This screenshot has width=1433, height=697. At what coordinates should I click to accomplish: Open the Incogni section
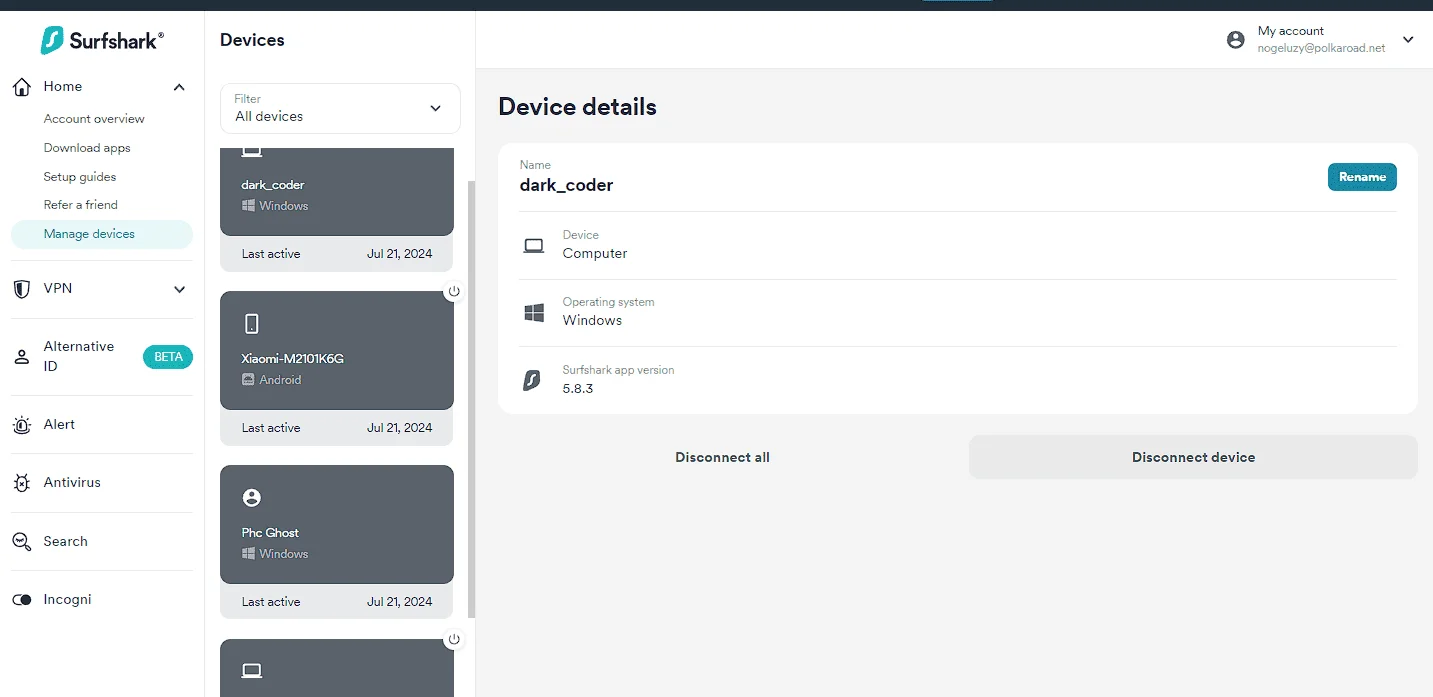[x=67, y=600]
